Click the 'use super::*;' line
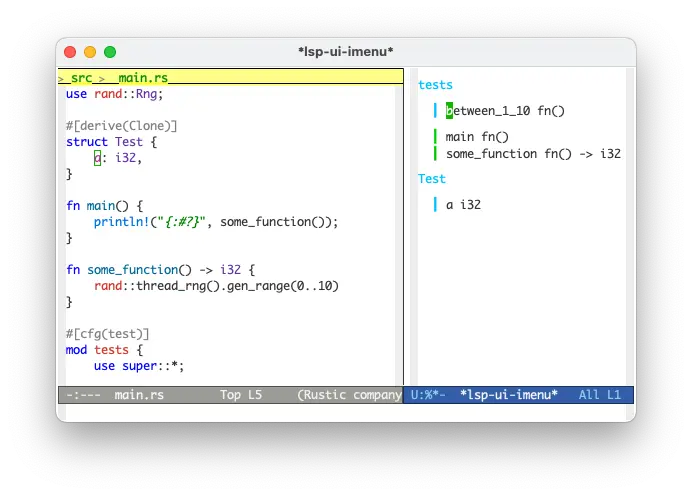This screenshot has width=692, height=496. (x=139, y=366)
